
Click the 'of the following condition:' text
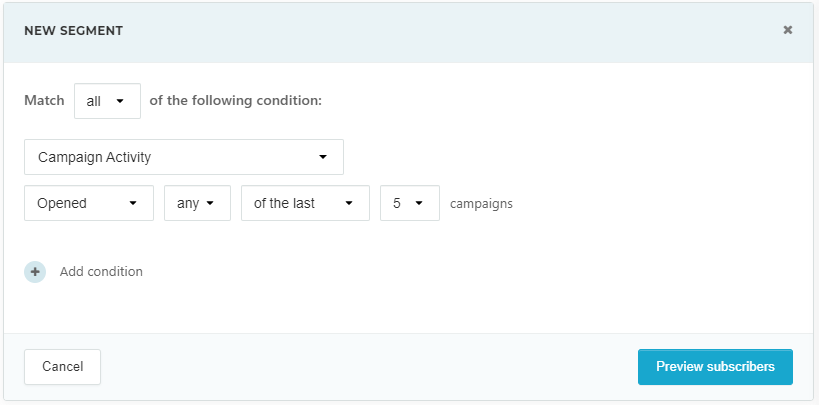(235, 101)
